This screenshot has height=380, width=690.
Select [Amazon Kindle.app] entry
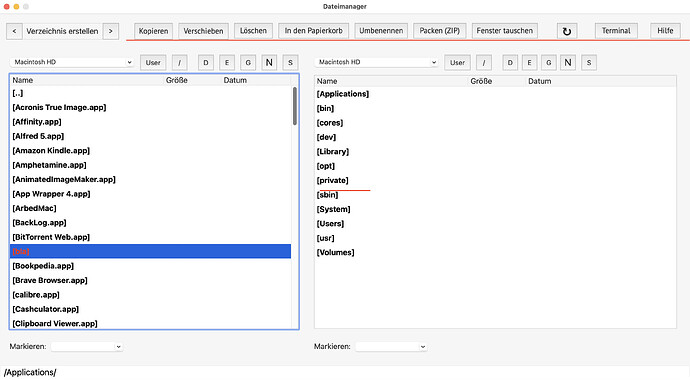150,151
